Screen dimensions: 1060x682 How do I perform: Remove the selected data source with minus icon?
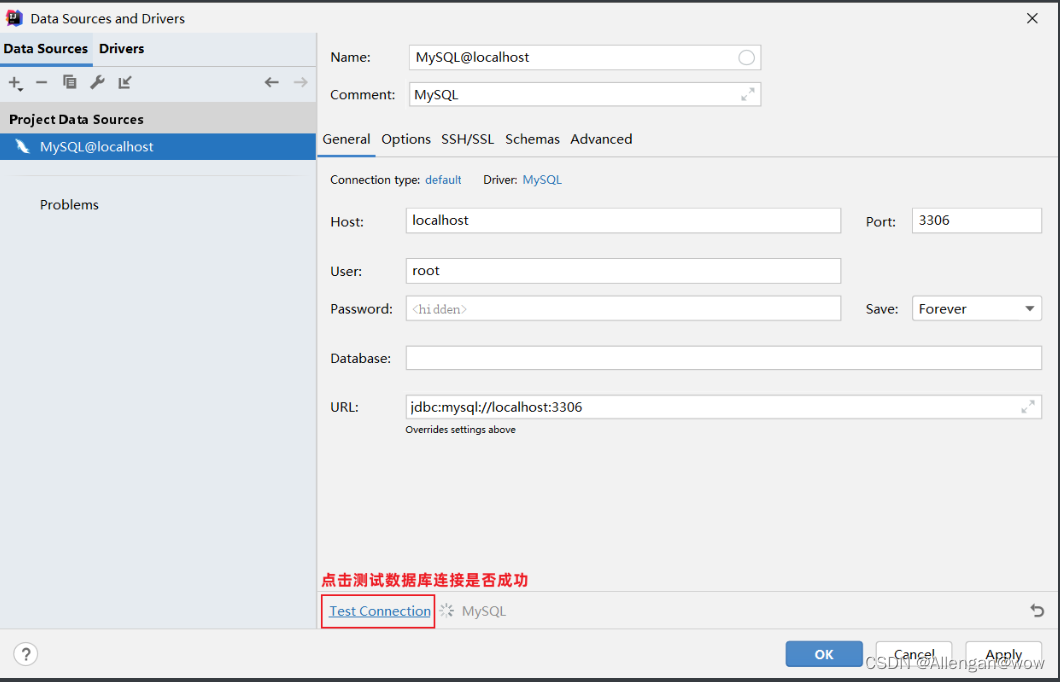point(41,82)
